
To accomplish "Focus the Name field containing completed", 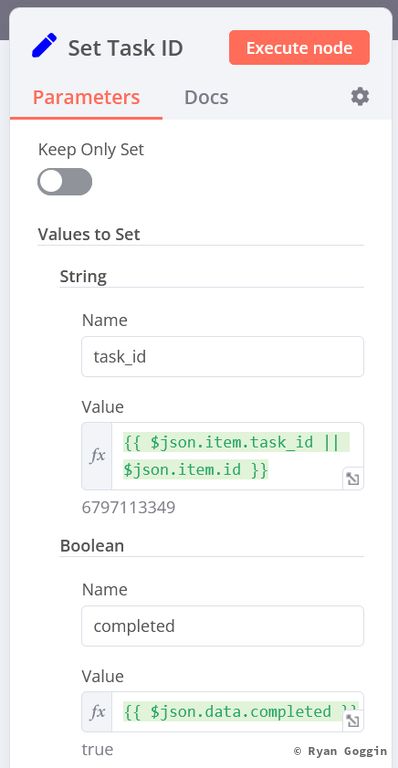I will (x=223, y=626).
